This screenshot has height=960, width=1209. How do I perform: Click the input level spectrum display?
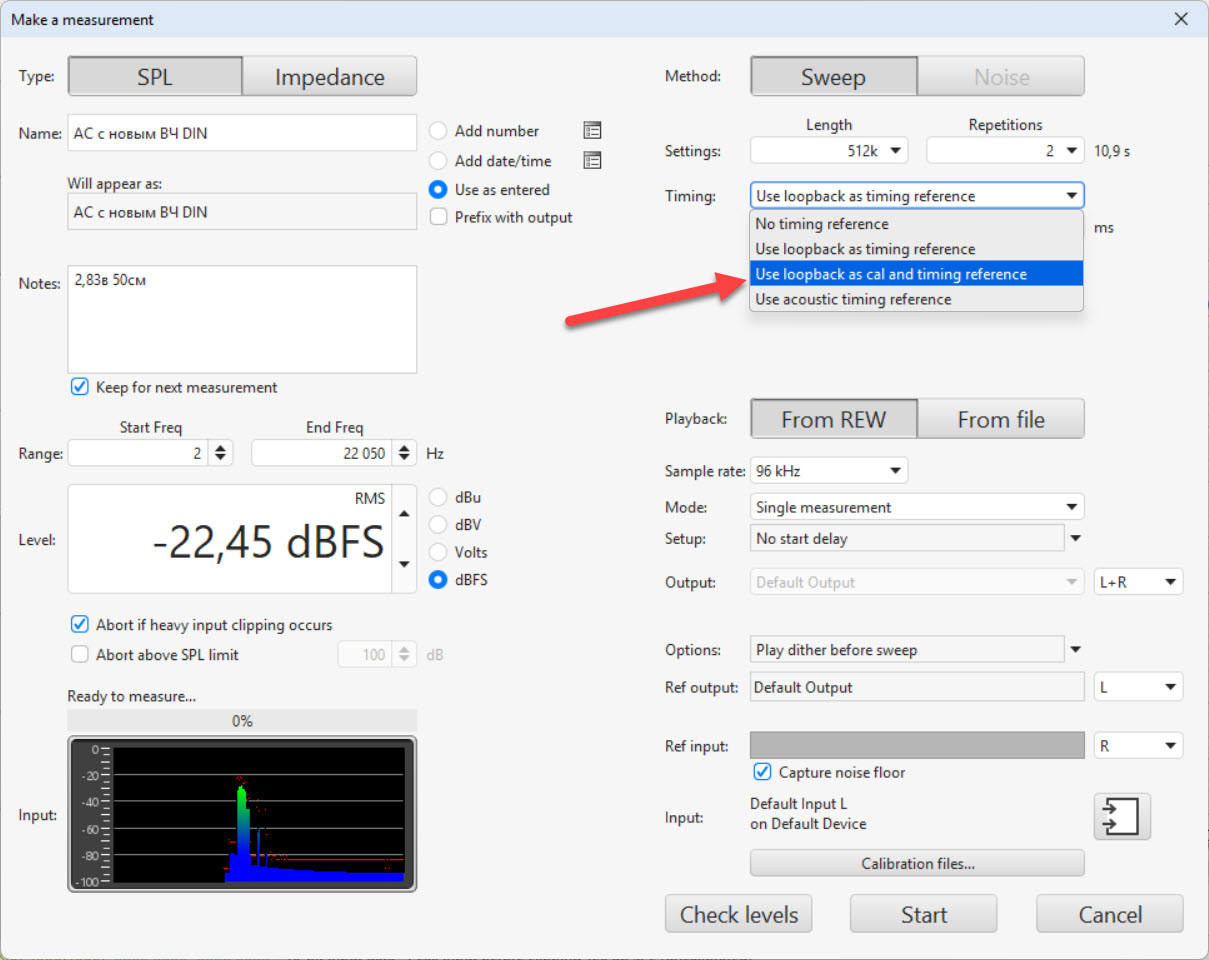(x=242, y=814)
